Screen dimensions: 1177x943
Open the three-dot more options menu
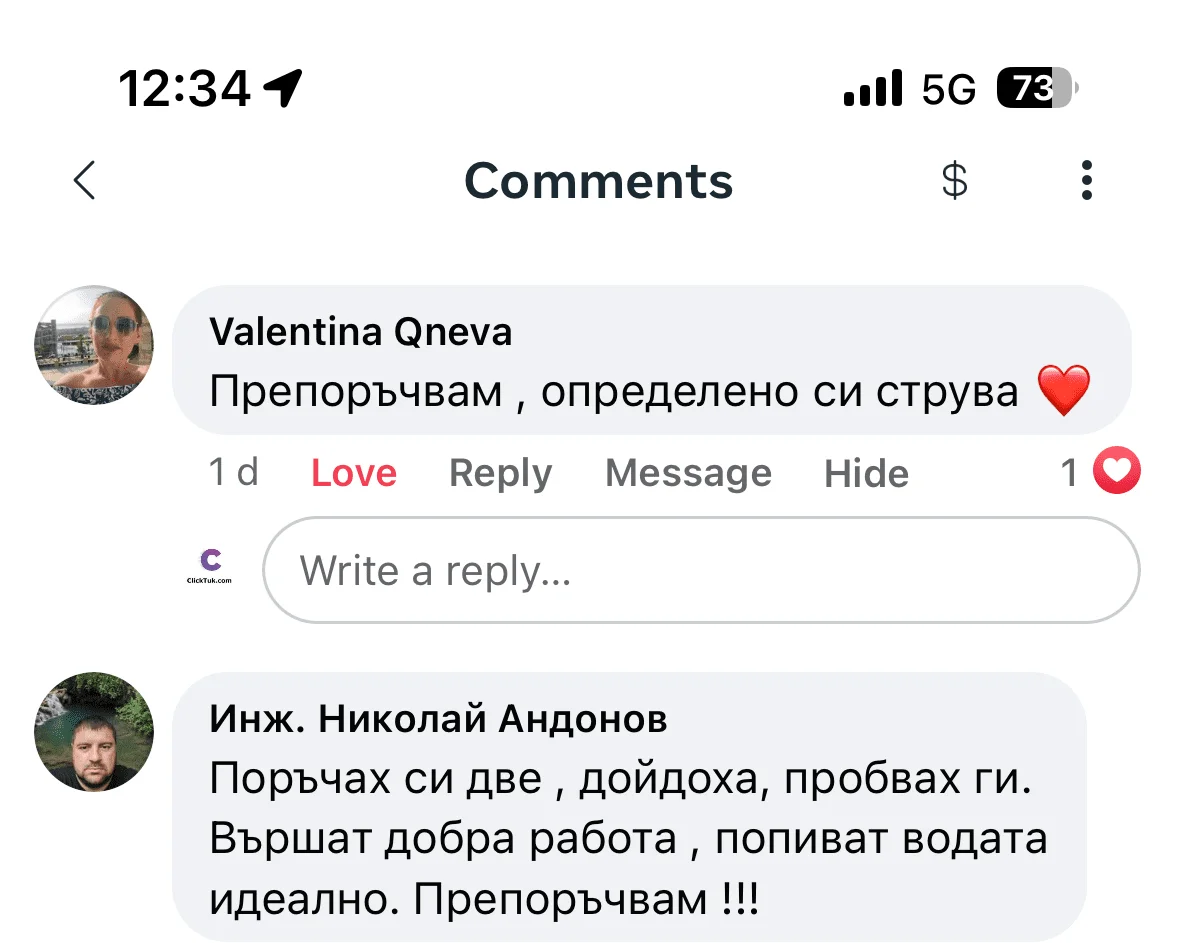point(1087,181)
